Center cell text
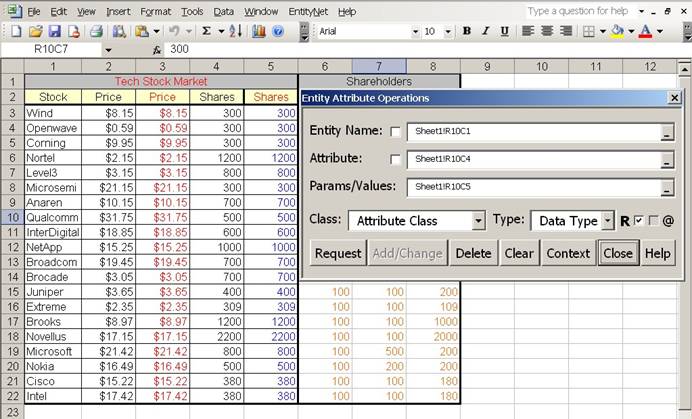 547,31
